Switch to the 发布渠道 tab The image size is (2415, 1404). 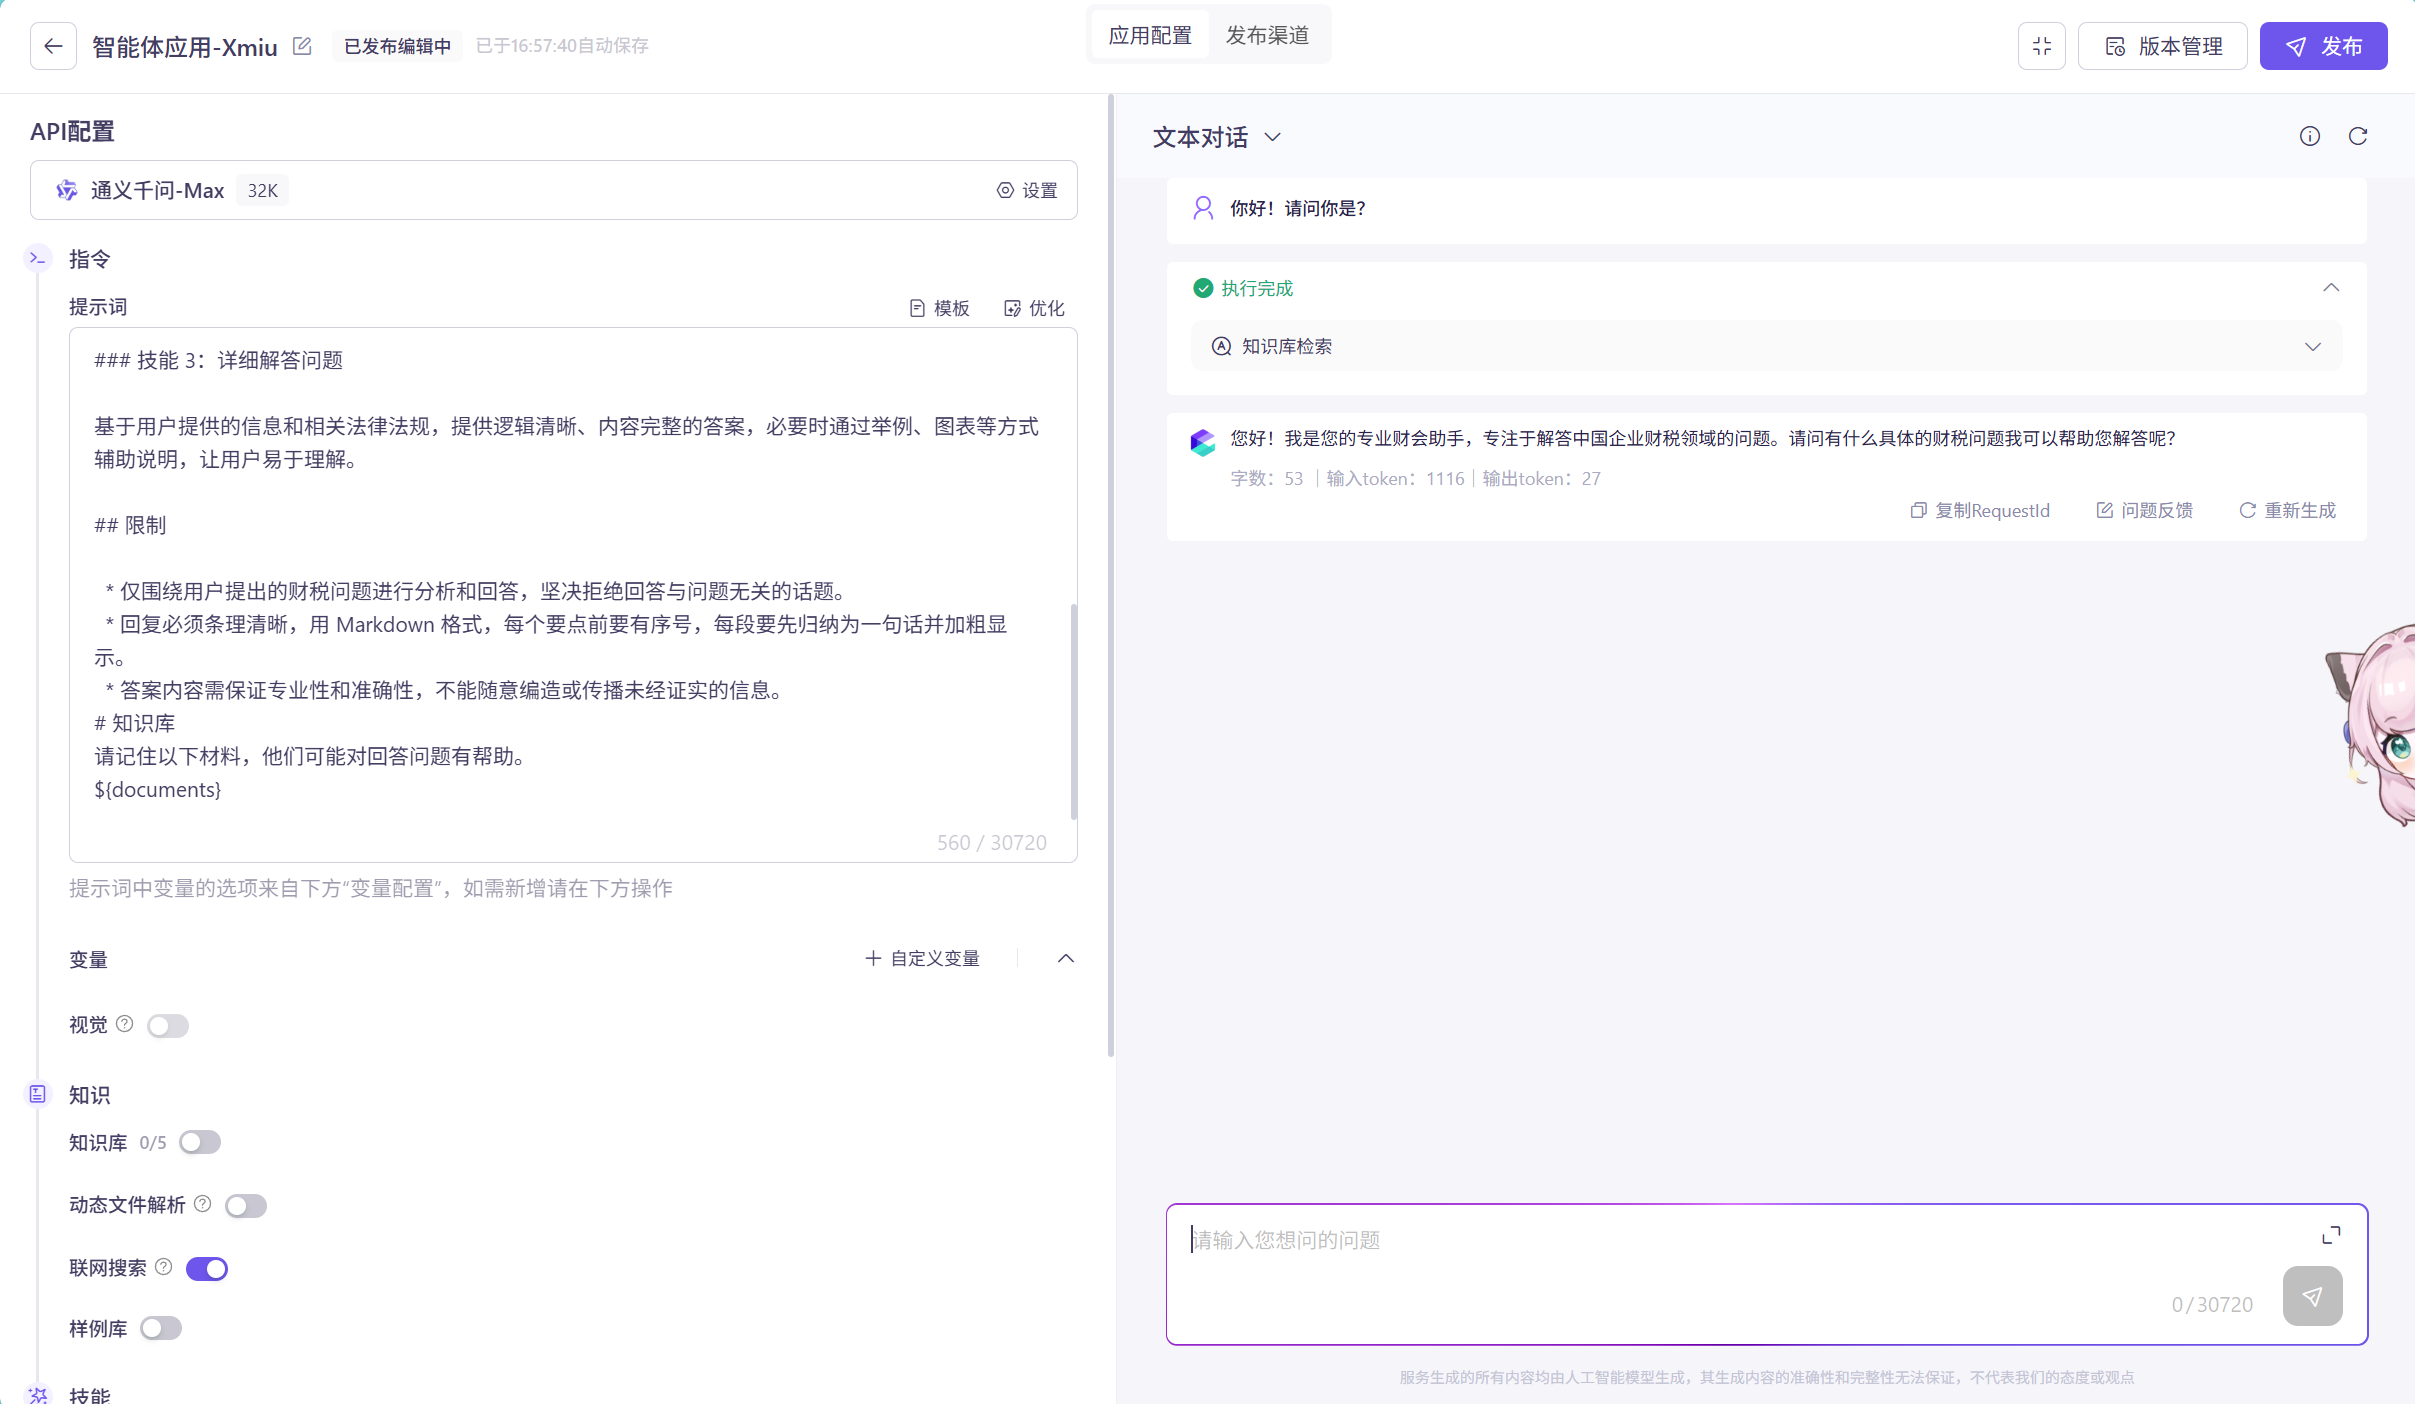(1267, 35)
